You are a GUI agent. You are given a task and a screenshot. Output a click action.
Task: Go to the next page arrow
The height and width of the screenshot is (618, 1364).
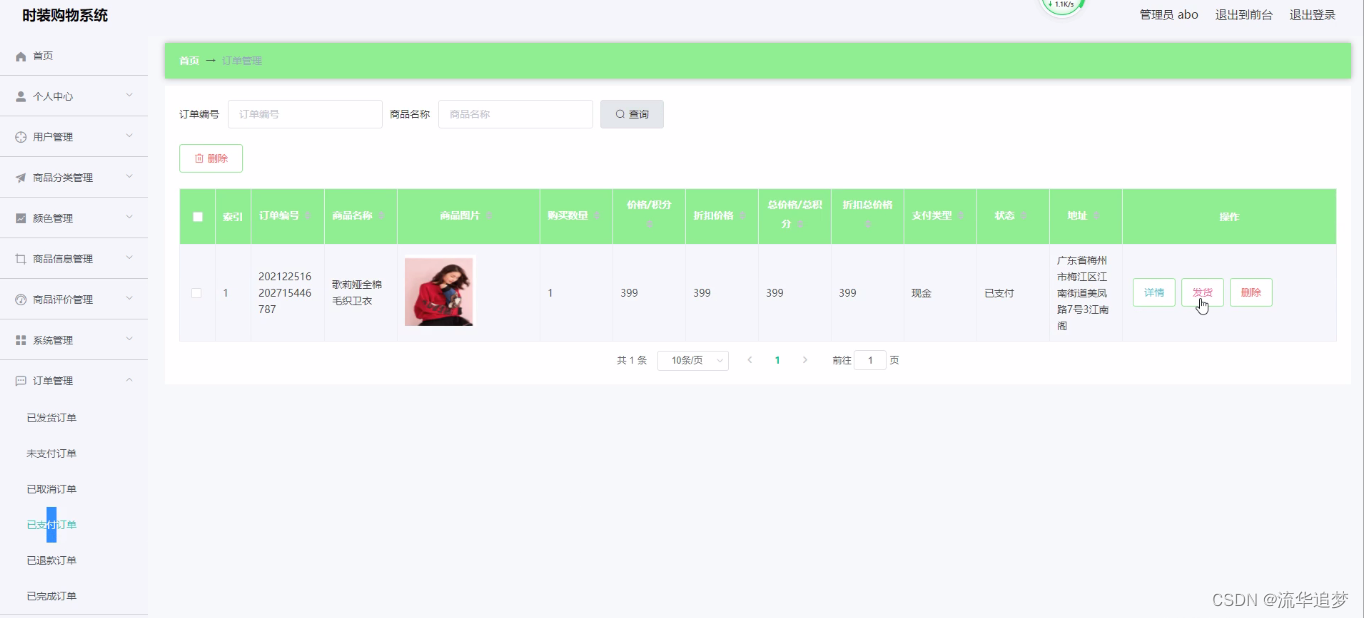tap(804, 360)
